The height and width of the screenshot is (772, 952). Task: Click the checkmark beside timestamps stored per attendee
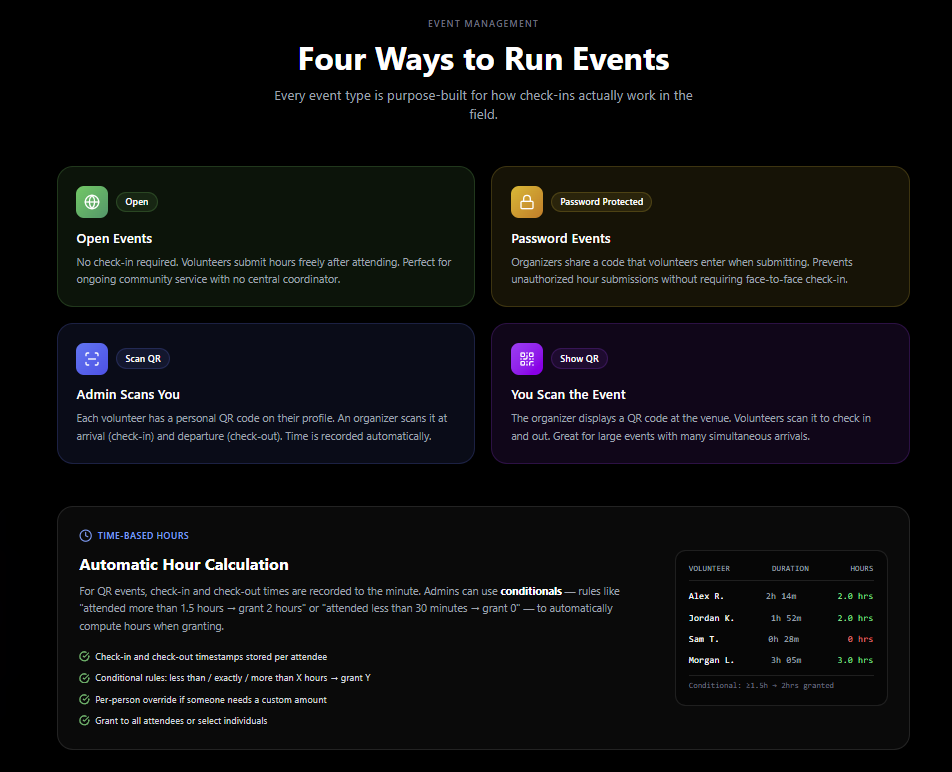(x=84, y=656)
